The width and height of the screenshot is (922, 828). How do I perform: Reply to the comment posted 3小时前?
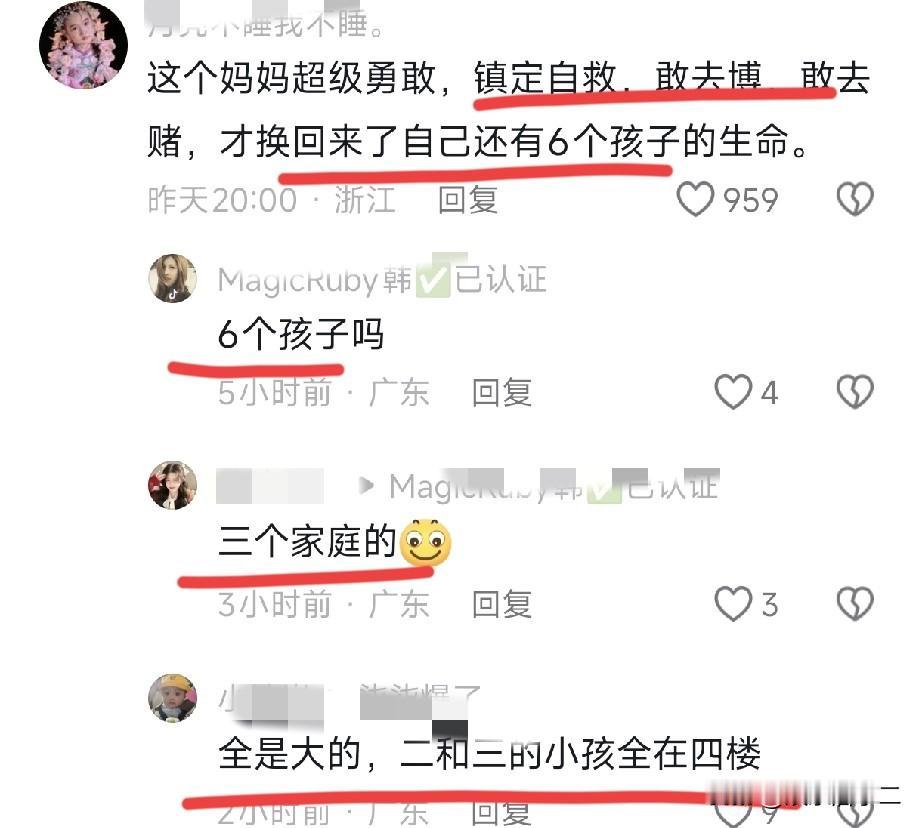pyautogui.click(x=502, y=604)
